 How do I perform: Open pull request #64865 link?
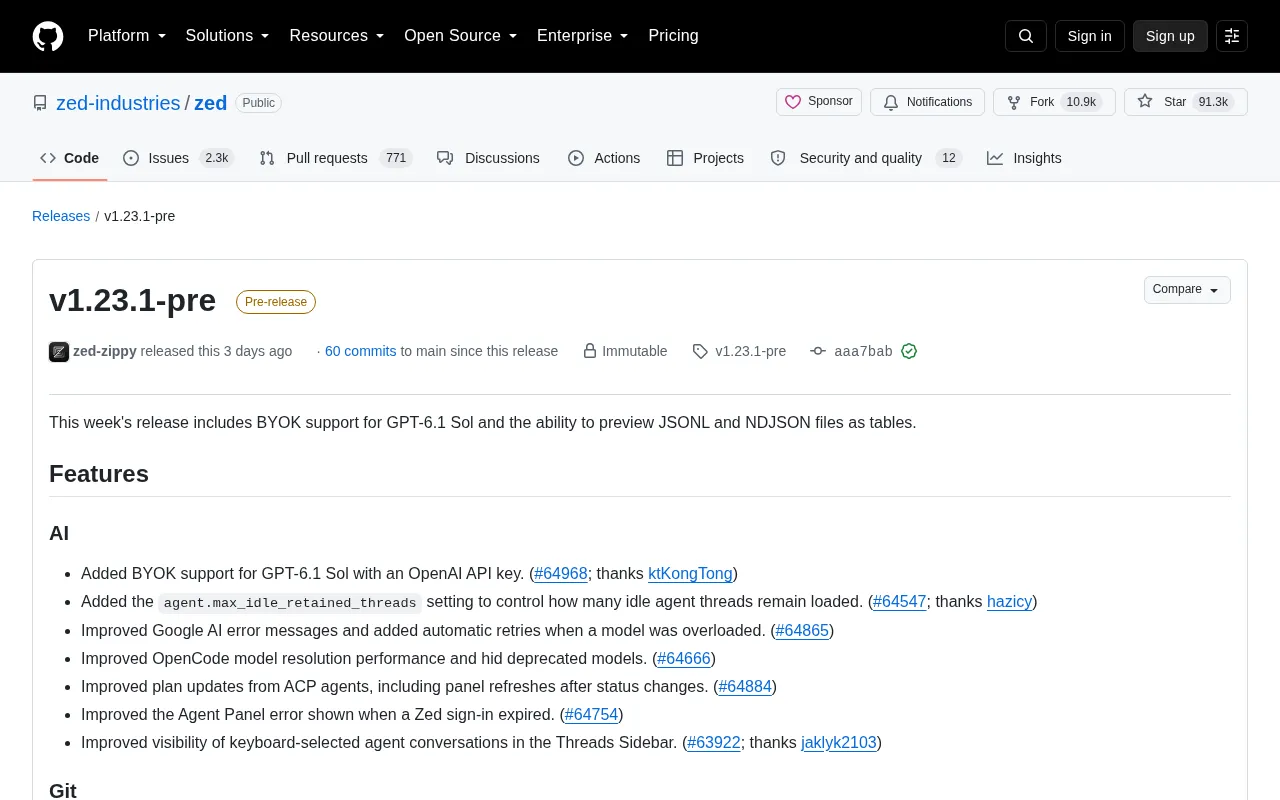(x=802, y=630)
